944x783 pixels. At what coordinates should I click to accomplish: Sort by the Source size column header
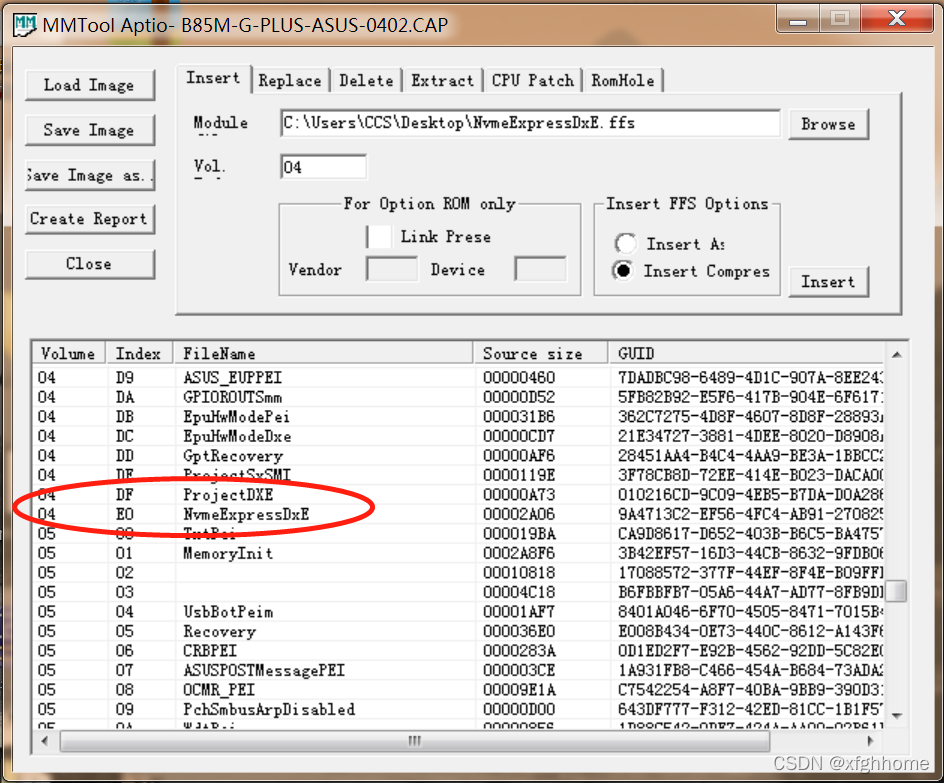(x=541, y=353)
